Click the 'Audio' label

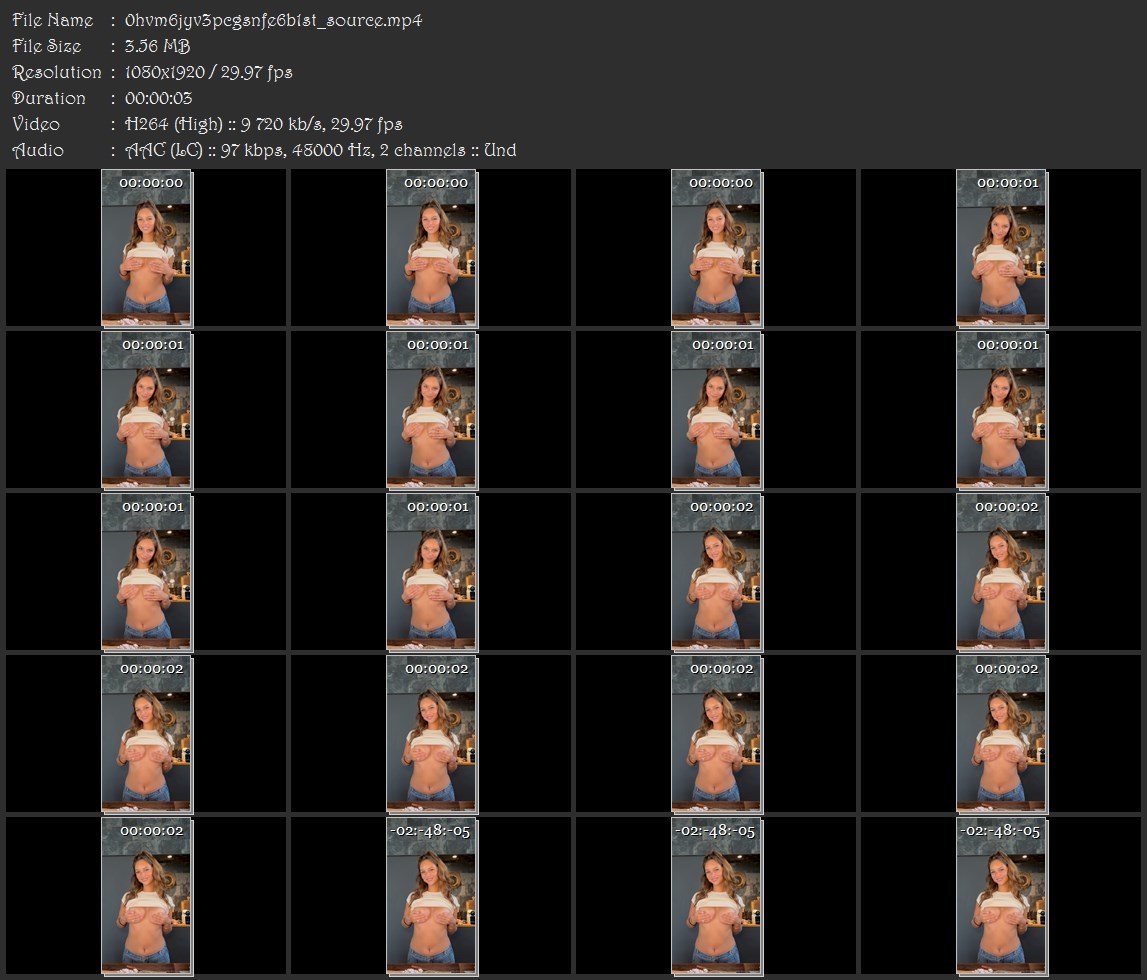click(x=38, y=150)
